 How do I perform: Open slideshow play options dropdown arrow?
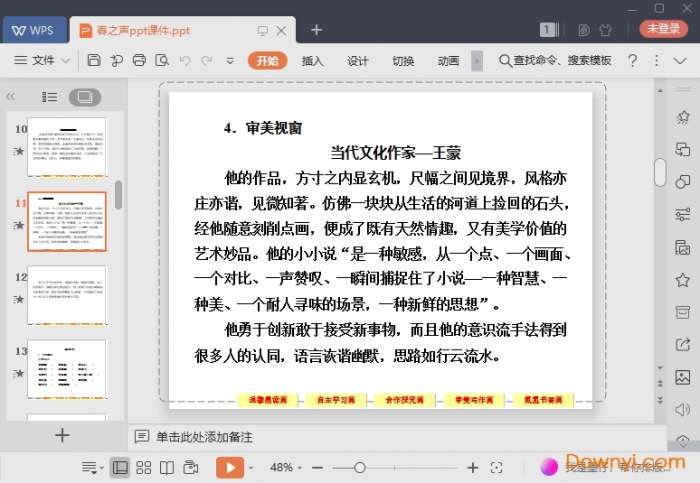tap(251, 467)
